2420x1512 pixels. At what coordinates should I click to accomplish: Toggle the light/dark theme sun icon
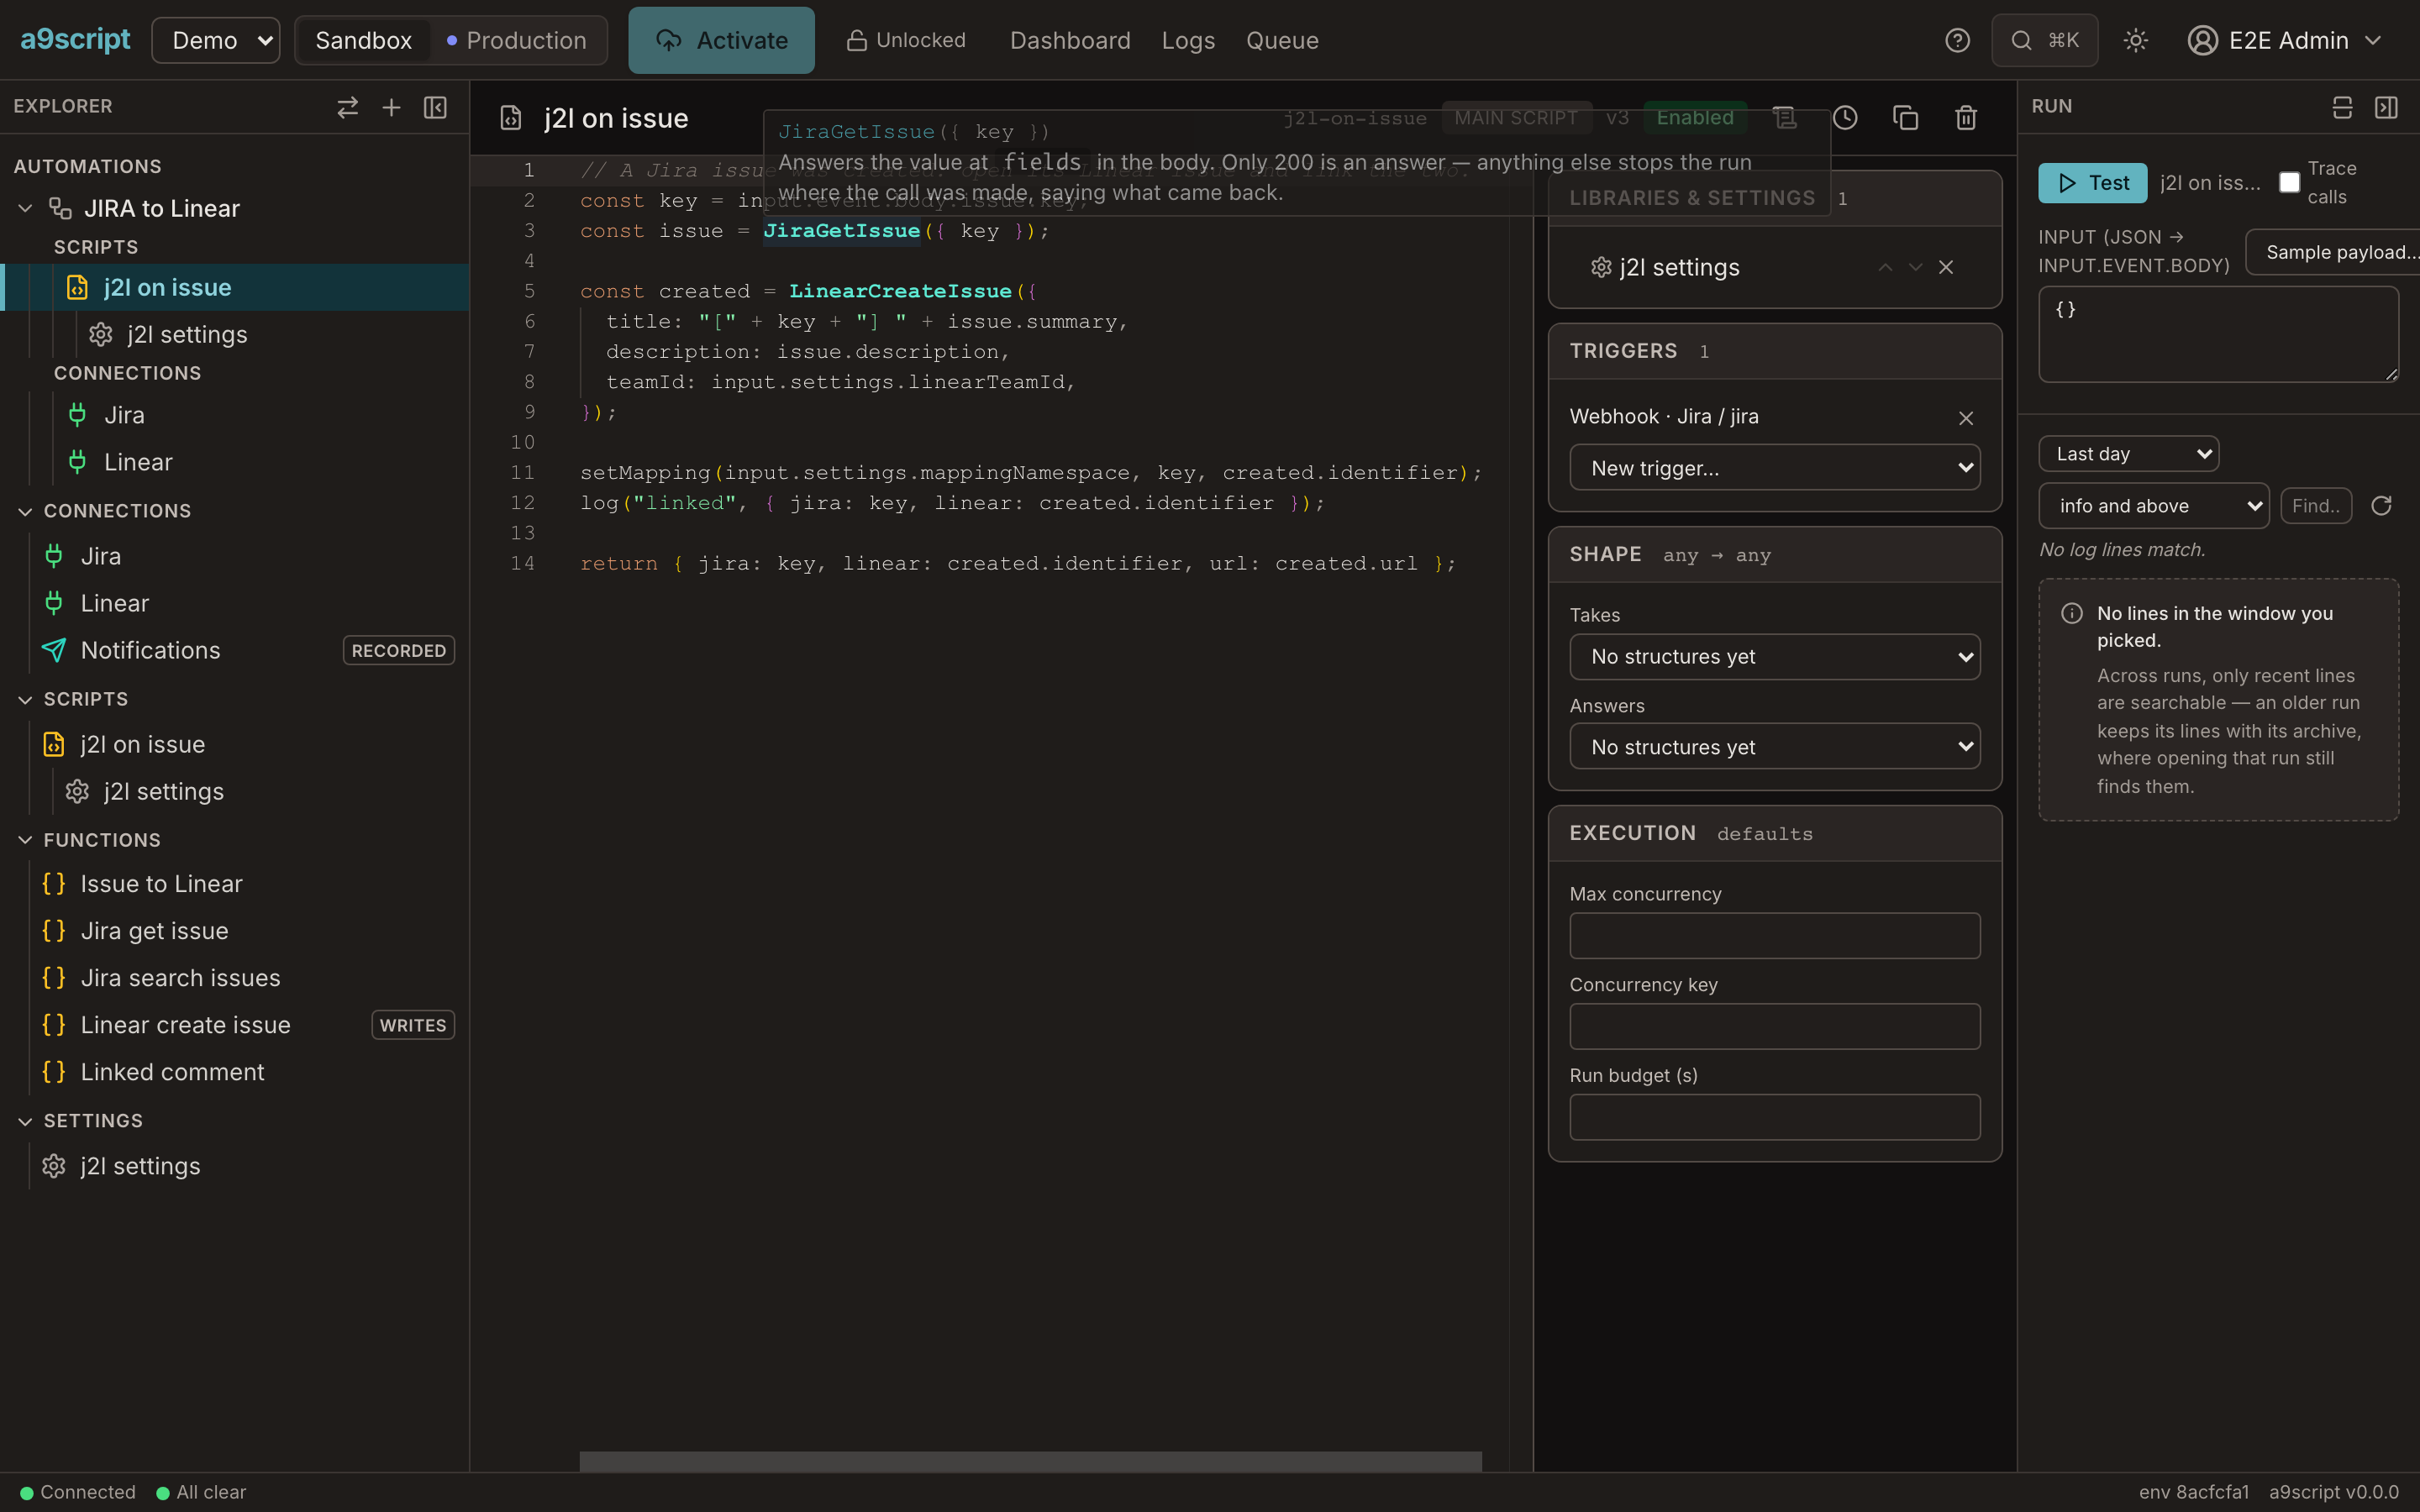point(2135,40)
